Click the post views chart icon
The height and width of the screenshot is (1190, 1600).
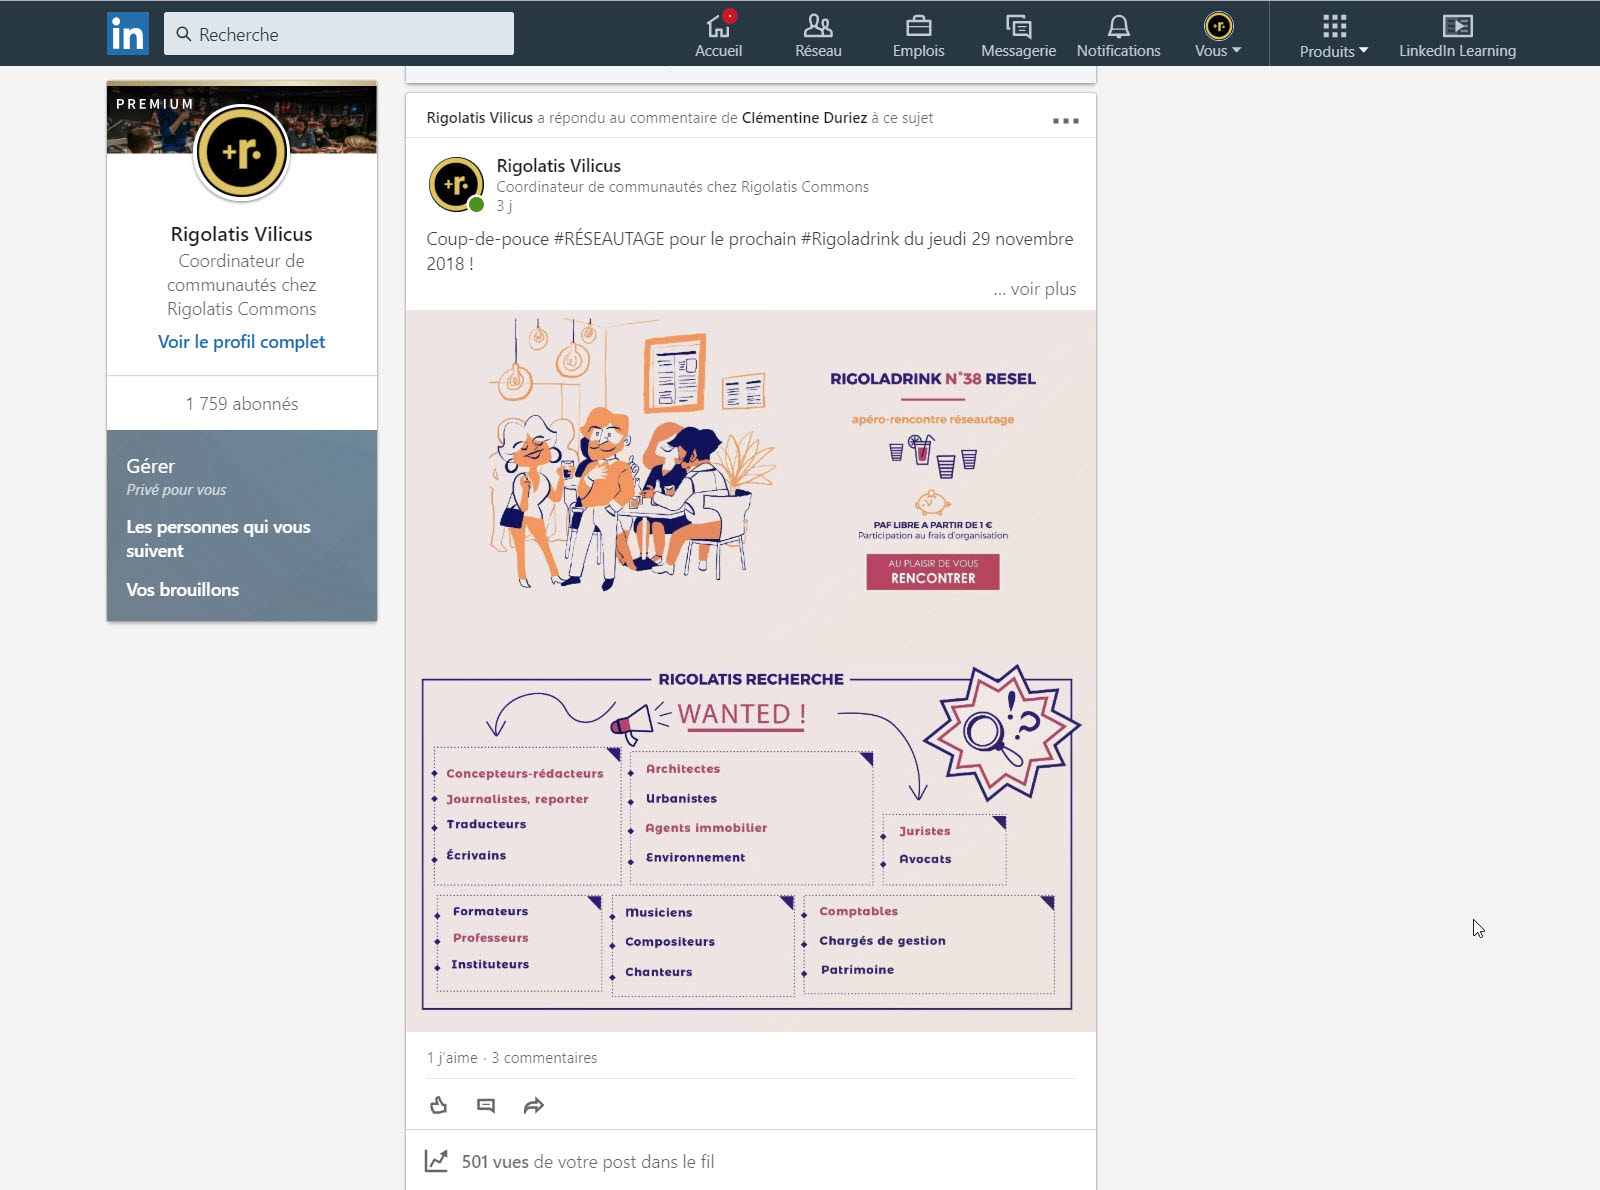pyautogui.click(x=436, y=1161)
